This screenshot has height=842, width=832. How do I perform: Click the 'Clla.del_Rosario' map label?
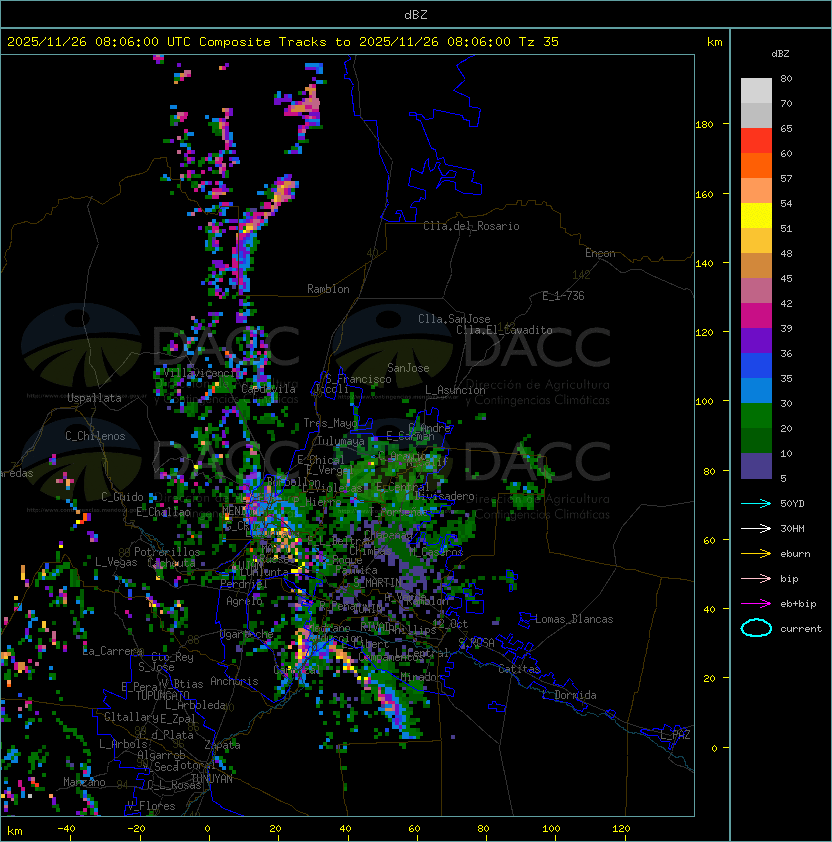[471, 226]
